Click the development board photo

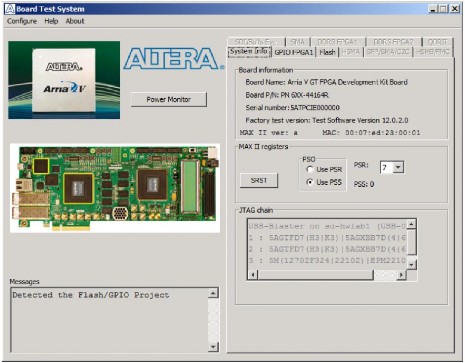[x=115, y=188]
